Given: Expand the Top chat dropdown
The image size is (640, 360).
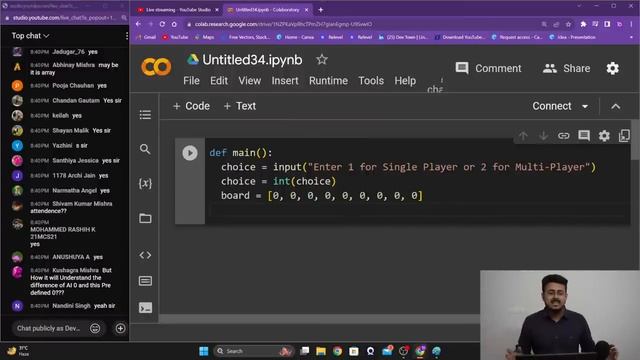Looking at the screenshot, I should [x=30, y=36].
